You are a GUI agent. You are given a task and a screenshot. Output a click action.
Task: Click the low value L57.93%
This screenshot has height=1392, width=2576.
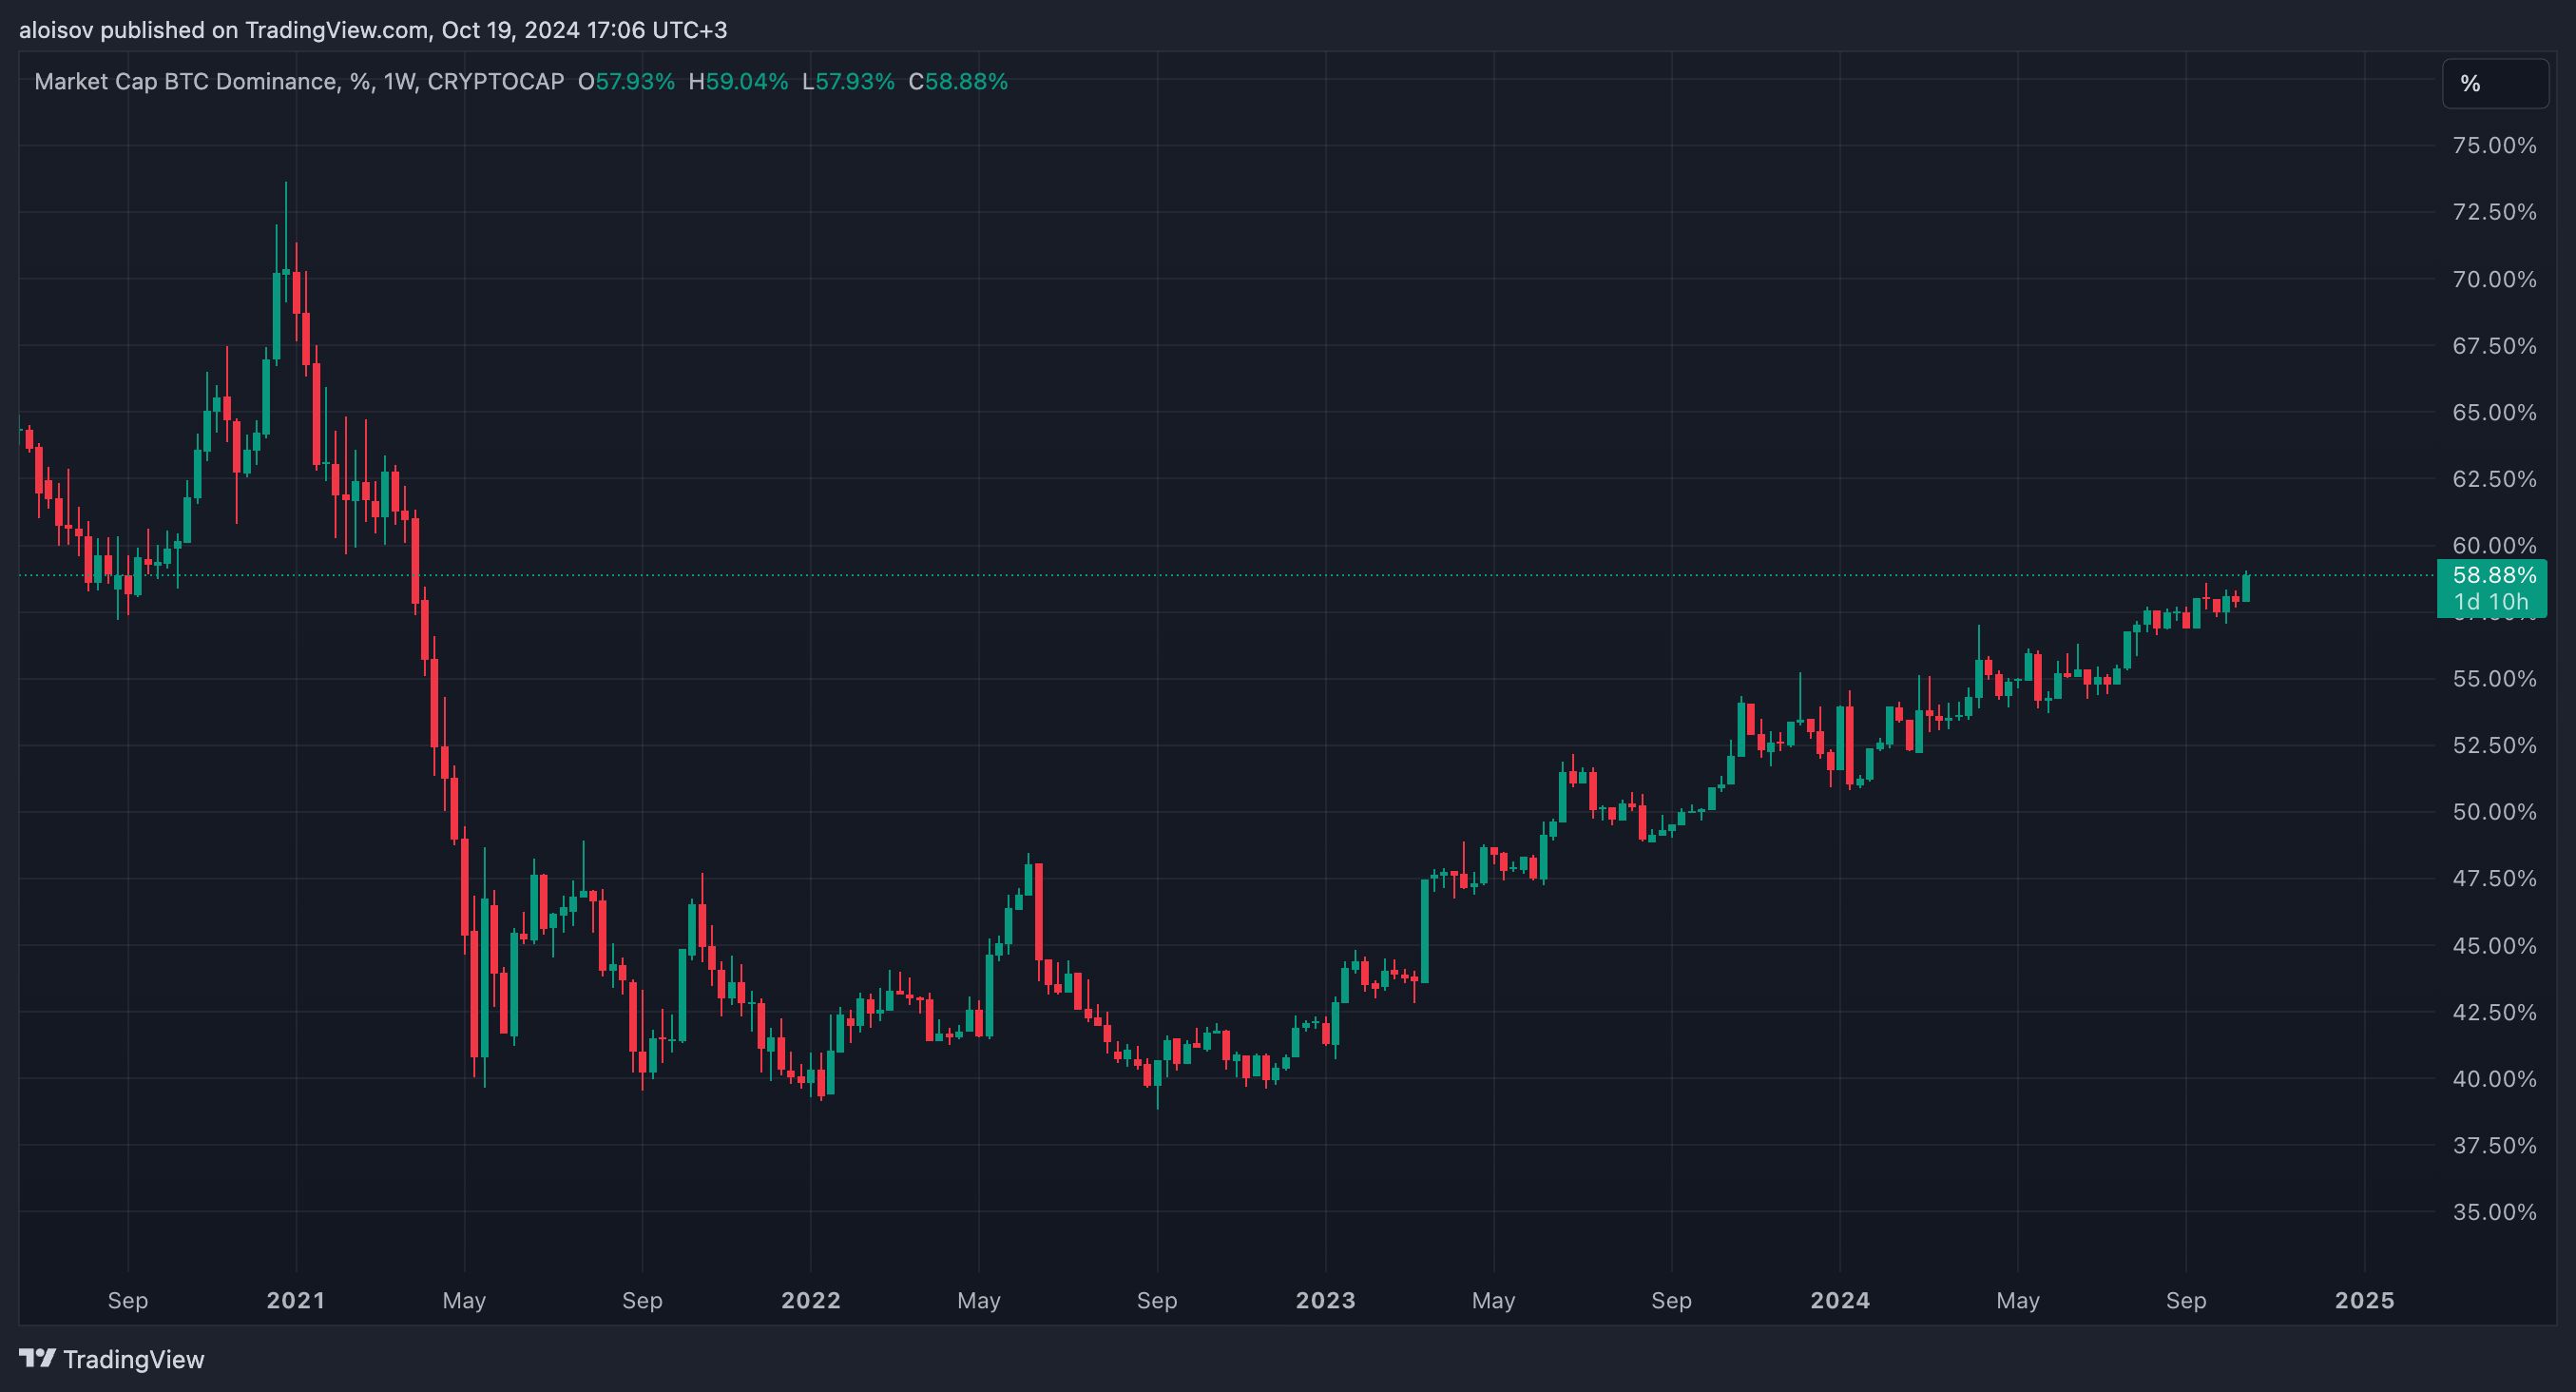[x=848, y=82]
